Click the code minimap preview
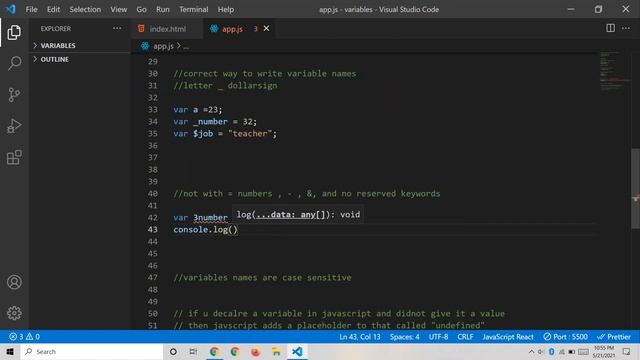The width and height of the screenshot is (640, 360). coord(614,71)
